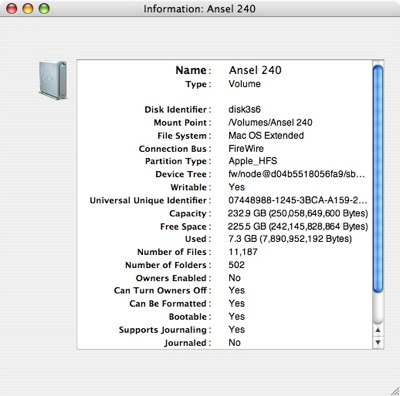This screenshot has width=400, height=396.
Task: Click the 'Journaled :' label
Action: tap(188, 342)
